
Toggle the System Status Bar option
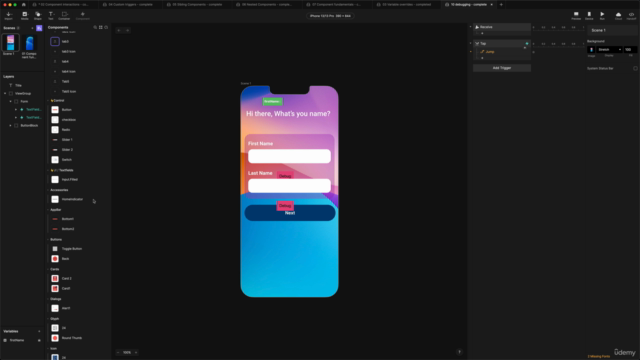635,68
